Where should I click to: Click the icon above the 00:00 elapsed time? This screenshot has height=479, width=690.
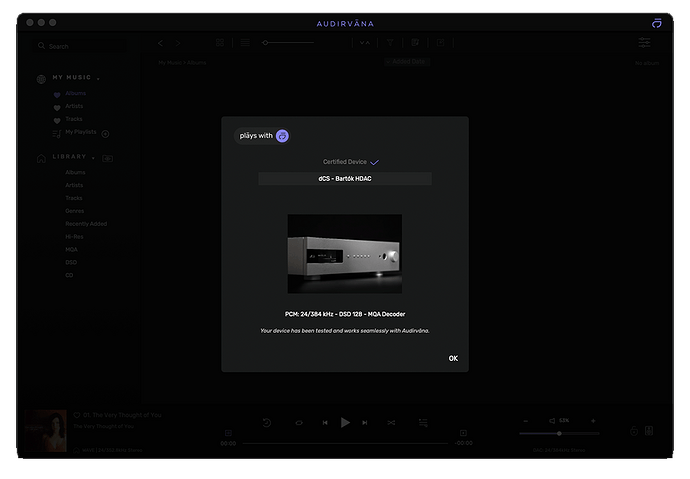[228, 433]
